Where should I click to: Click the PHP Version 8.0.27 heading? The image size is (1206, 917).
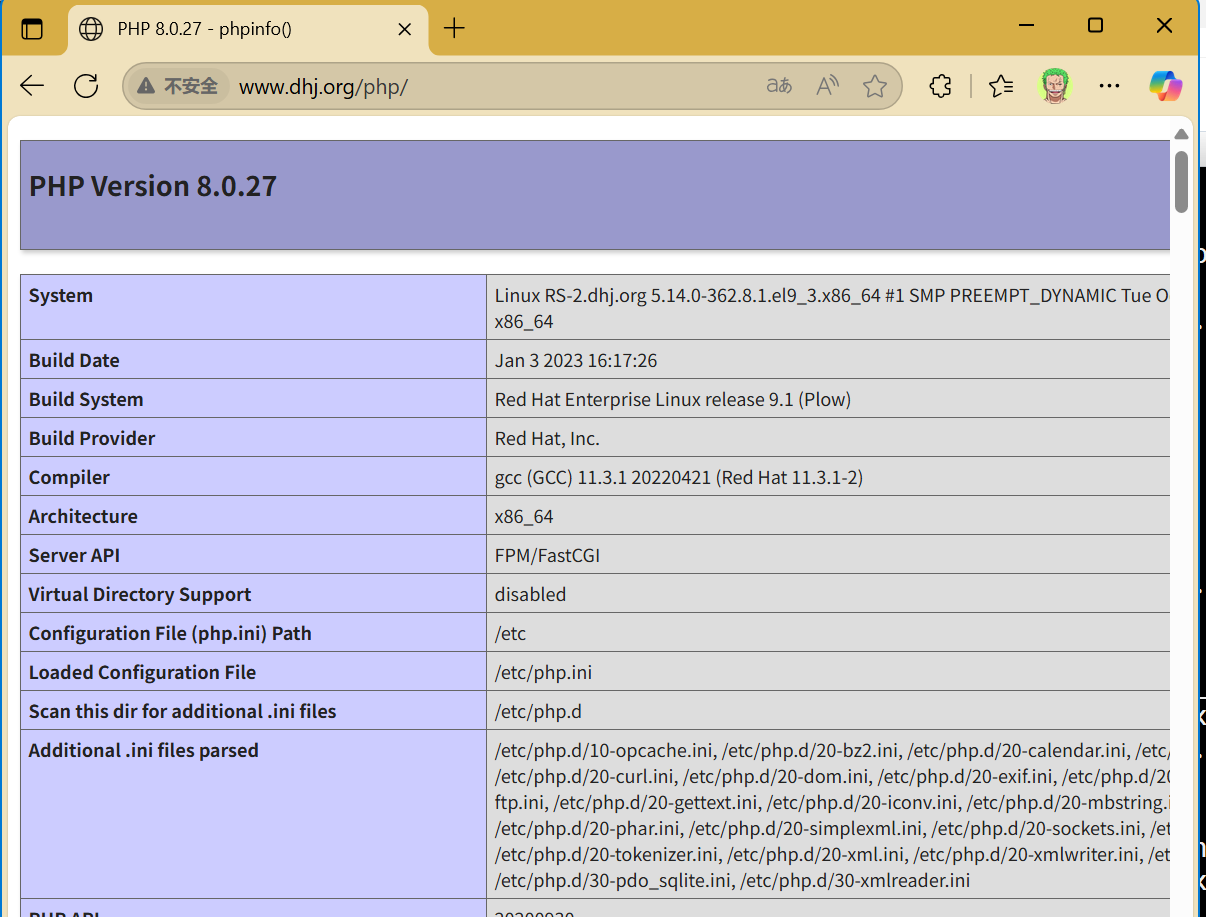(153, 186)
